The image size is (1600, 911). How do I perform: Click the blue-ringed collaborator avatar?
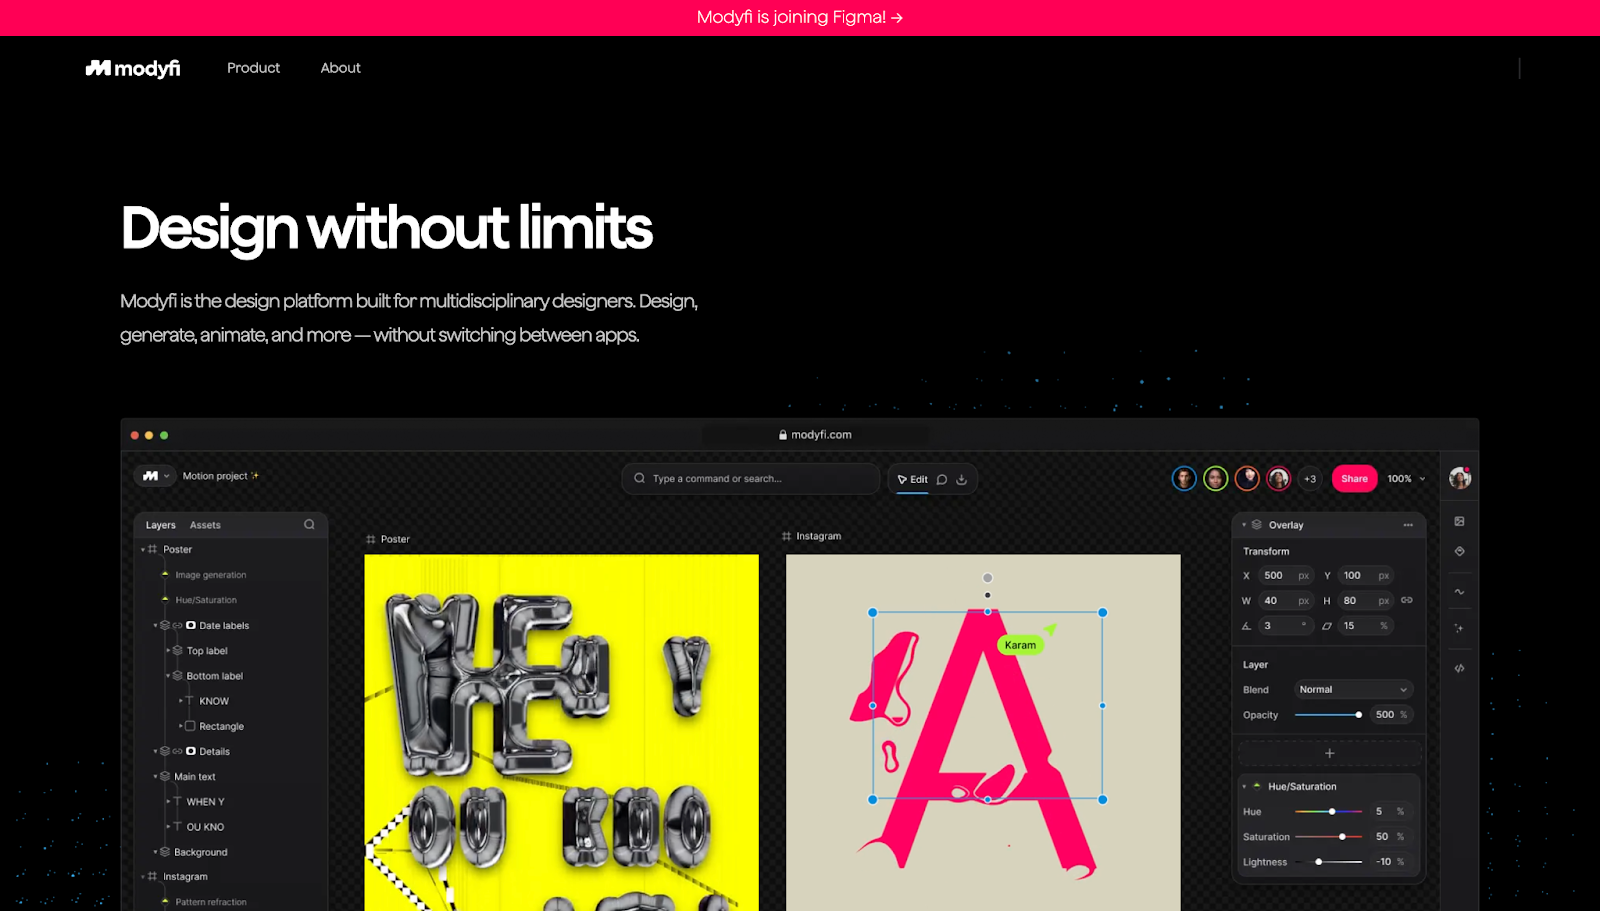(1184, 479)
